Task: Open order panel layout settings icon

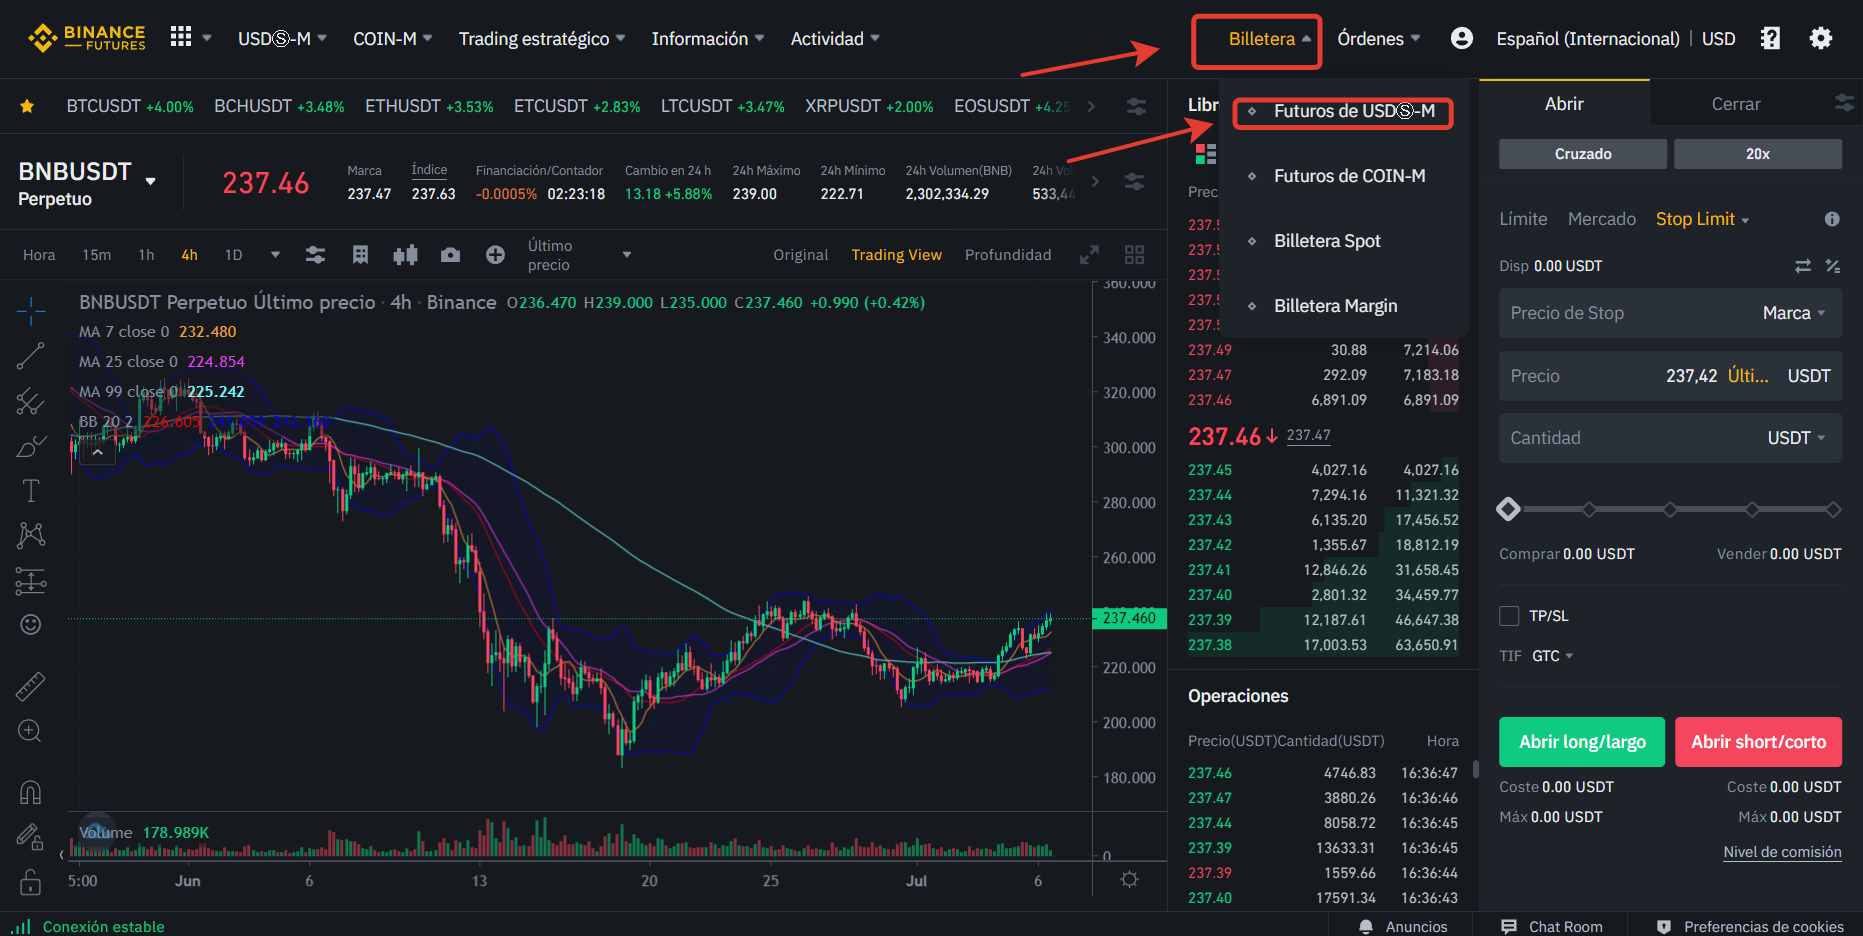Action: [1845, 103]
